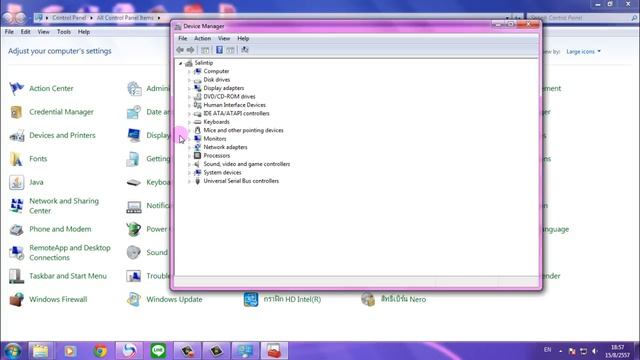Click the EN language indicator

[547, 350]
